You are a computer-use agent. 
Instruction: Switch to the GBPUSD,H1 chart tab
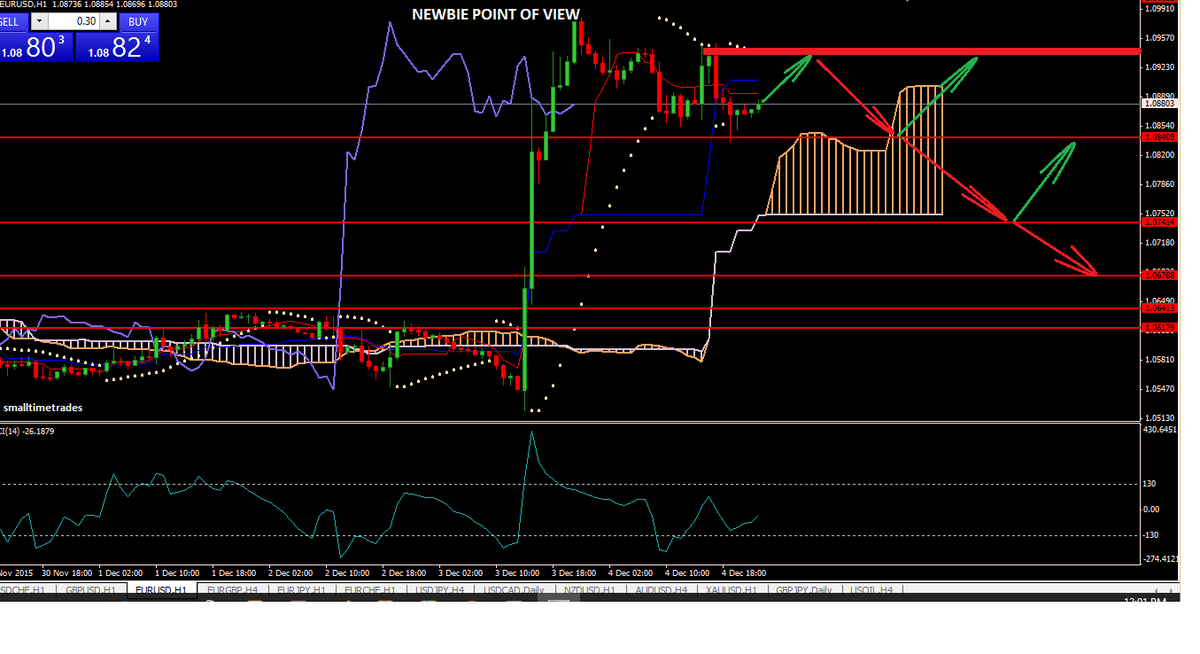[90, 590]
